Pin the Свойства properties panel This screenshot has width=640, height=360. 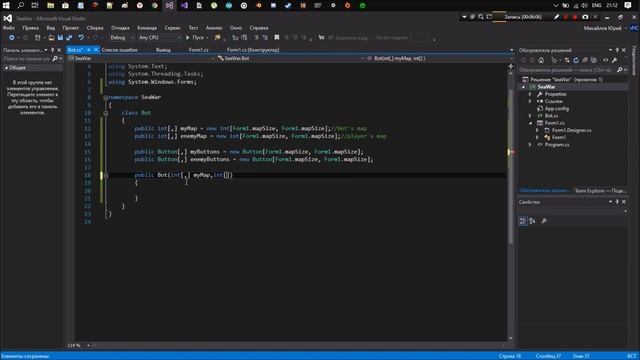pos(617,202)
